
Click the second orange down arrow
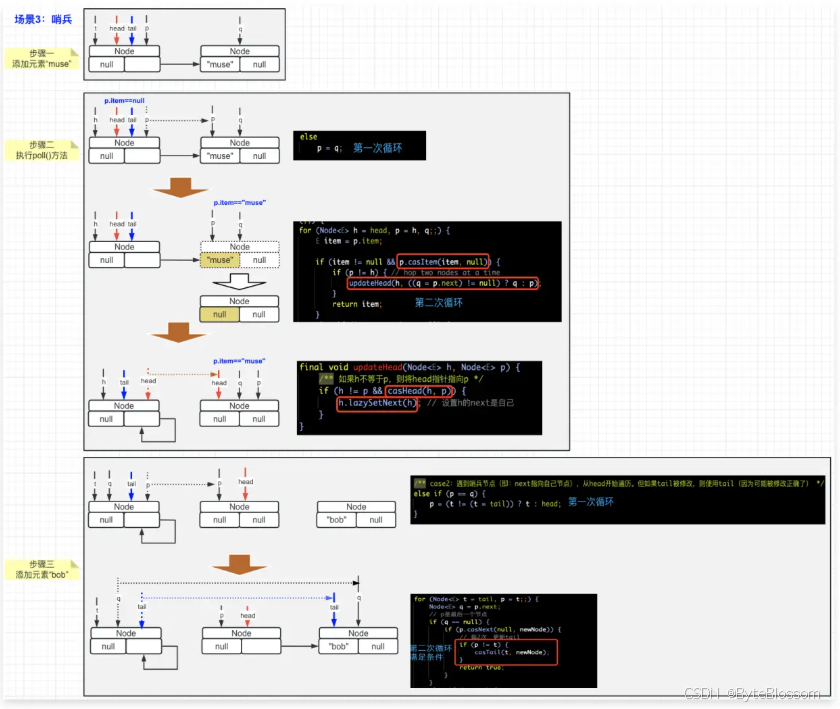click(178, 332)
